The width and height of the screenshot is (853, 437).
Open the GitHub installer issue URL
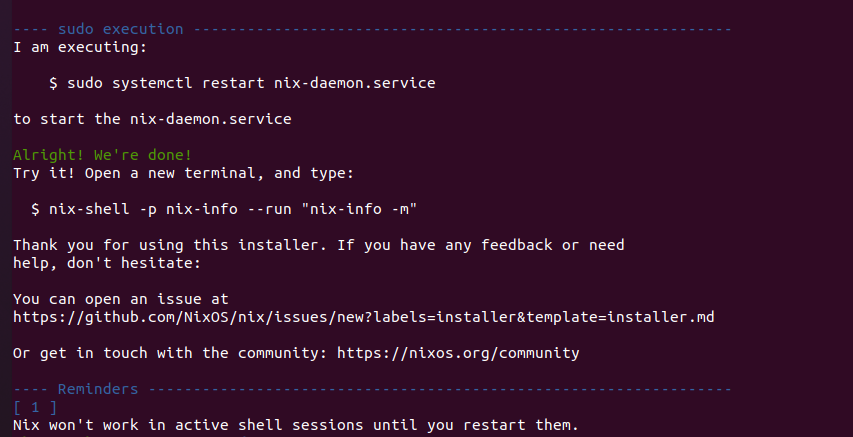363,317
